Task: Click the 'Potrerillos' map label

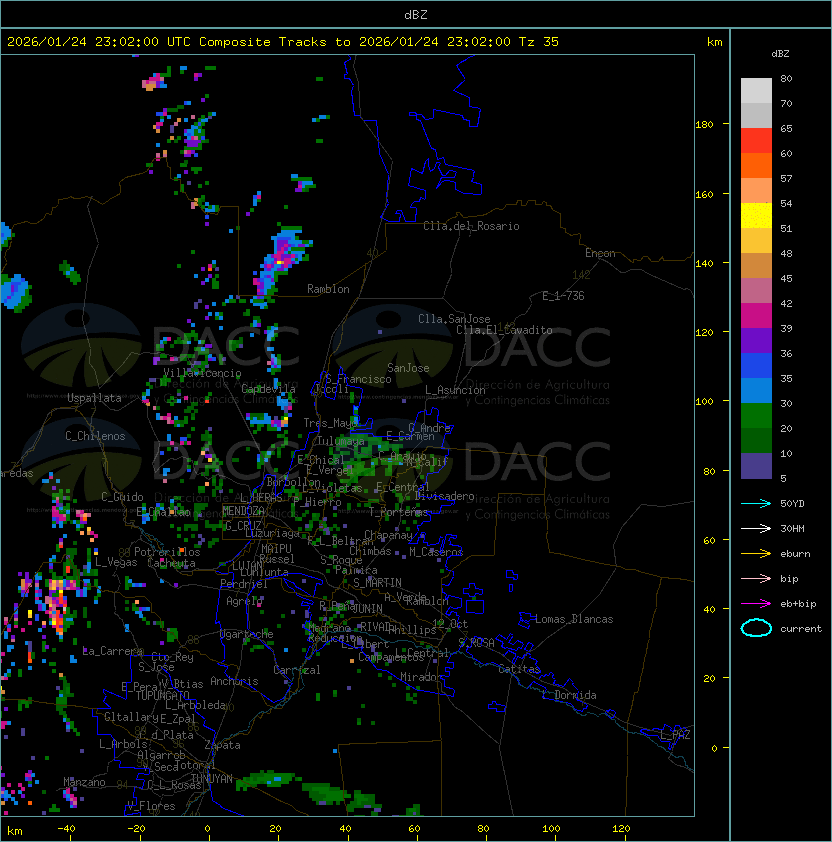Action: tap(167, 552)
